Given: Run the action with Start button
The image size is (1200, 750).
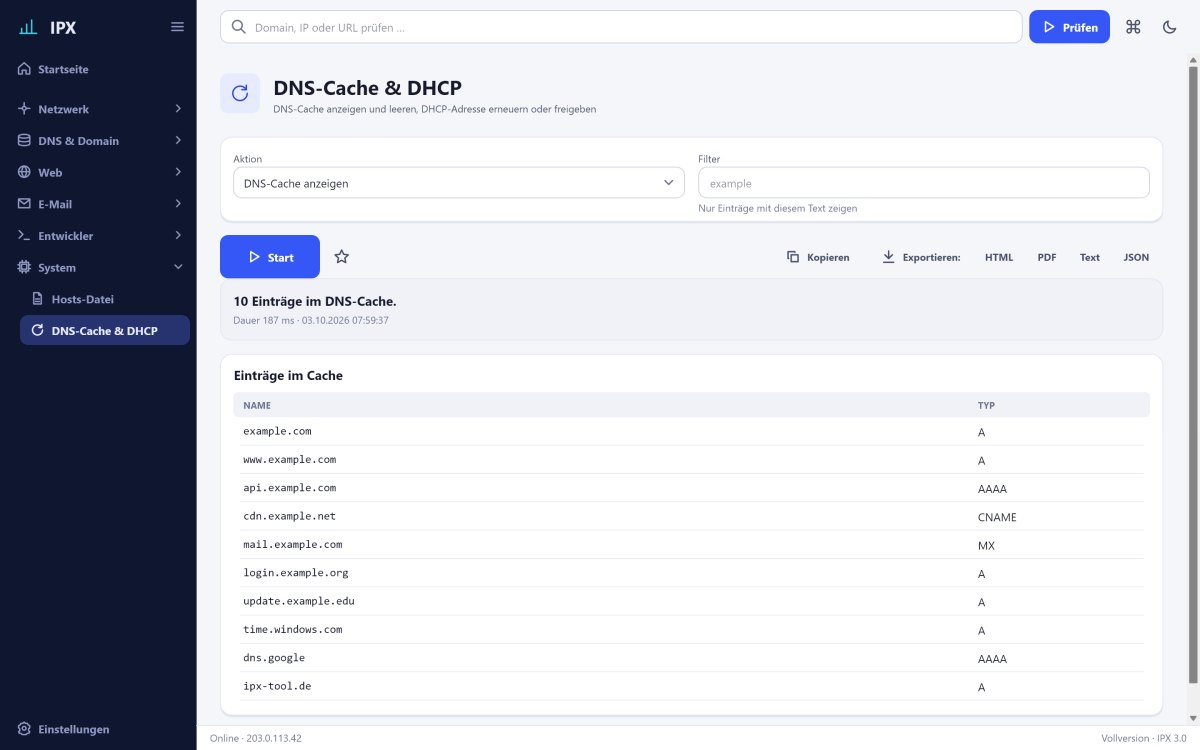Looking at the screenshot, I should 270,257.
